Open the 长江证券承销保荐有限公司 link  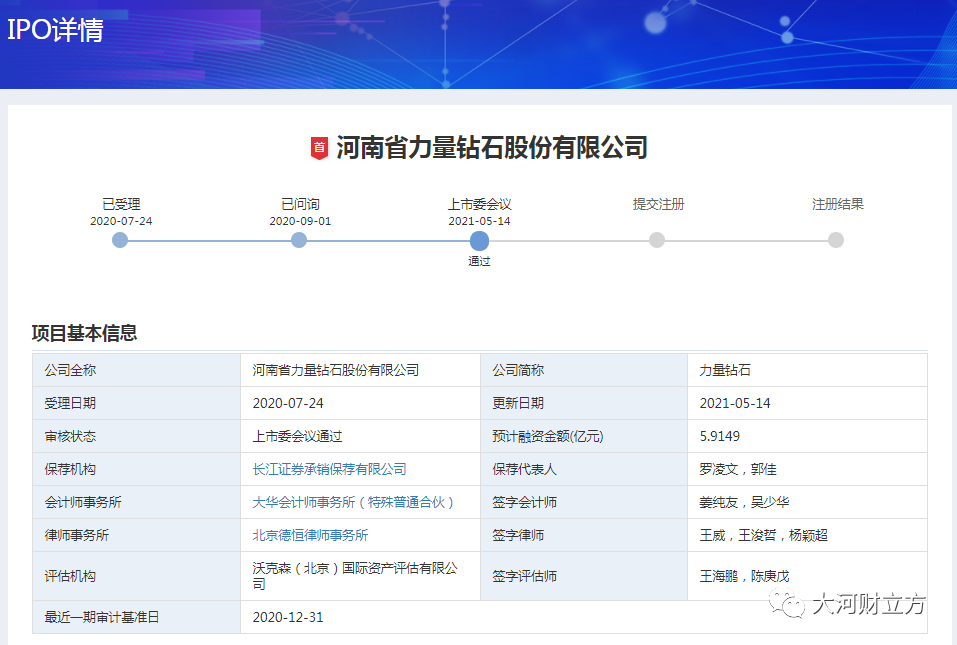pyautogui.click(x=330, y=469)
